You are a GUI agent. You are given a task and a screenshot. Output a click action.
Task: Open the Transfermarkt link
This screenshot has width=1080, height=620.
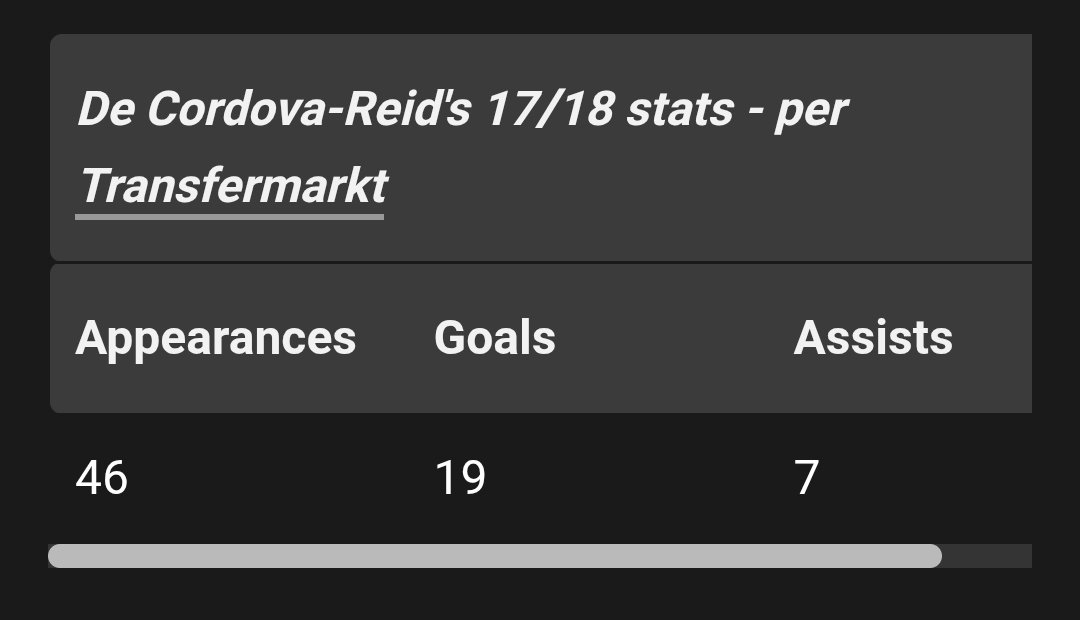click(x=232, y=186)
